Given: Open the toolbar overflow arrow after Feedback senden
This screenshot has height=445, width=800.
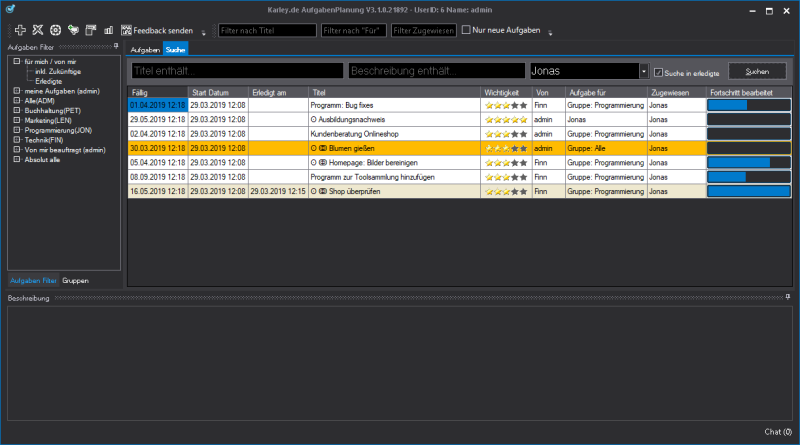Looking at the screenshot, I should coord(204,32).
